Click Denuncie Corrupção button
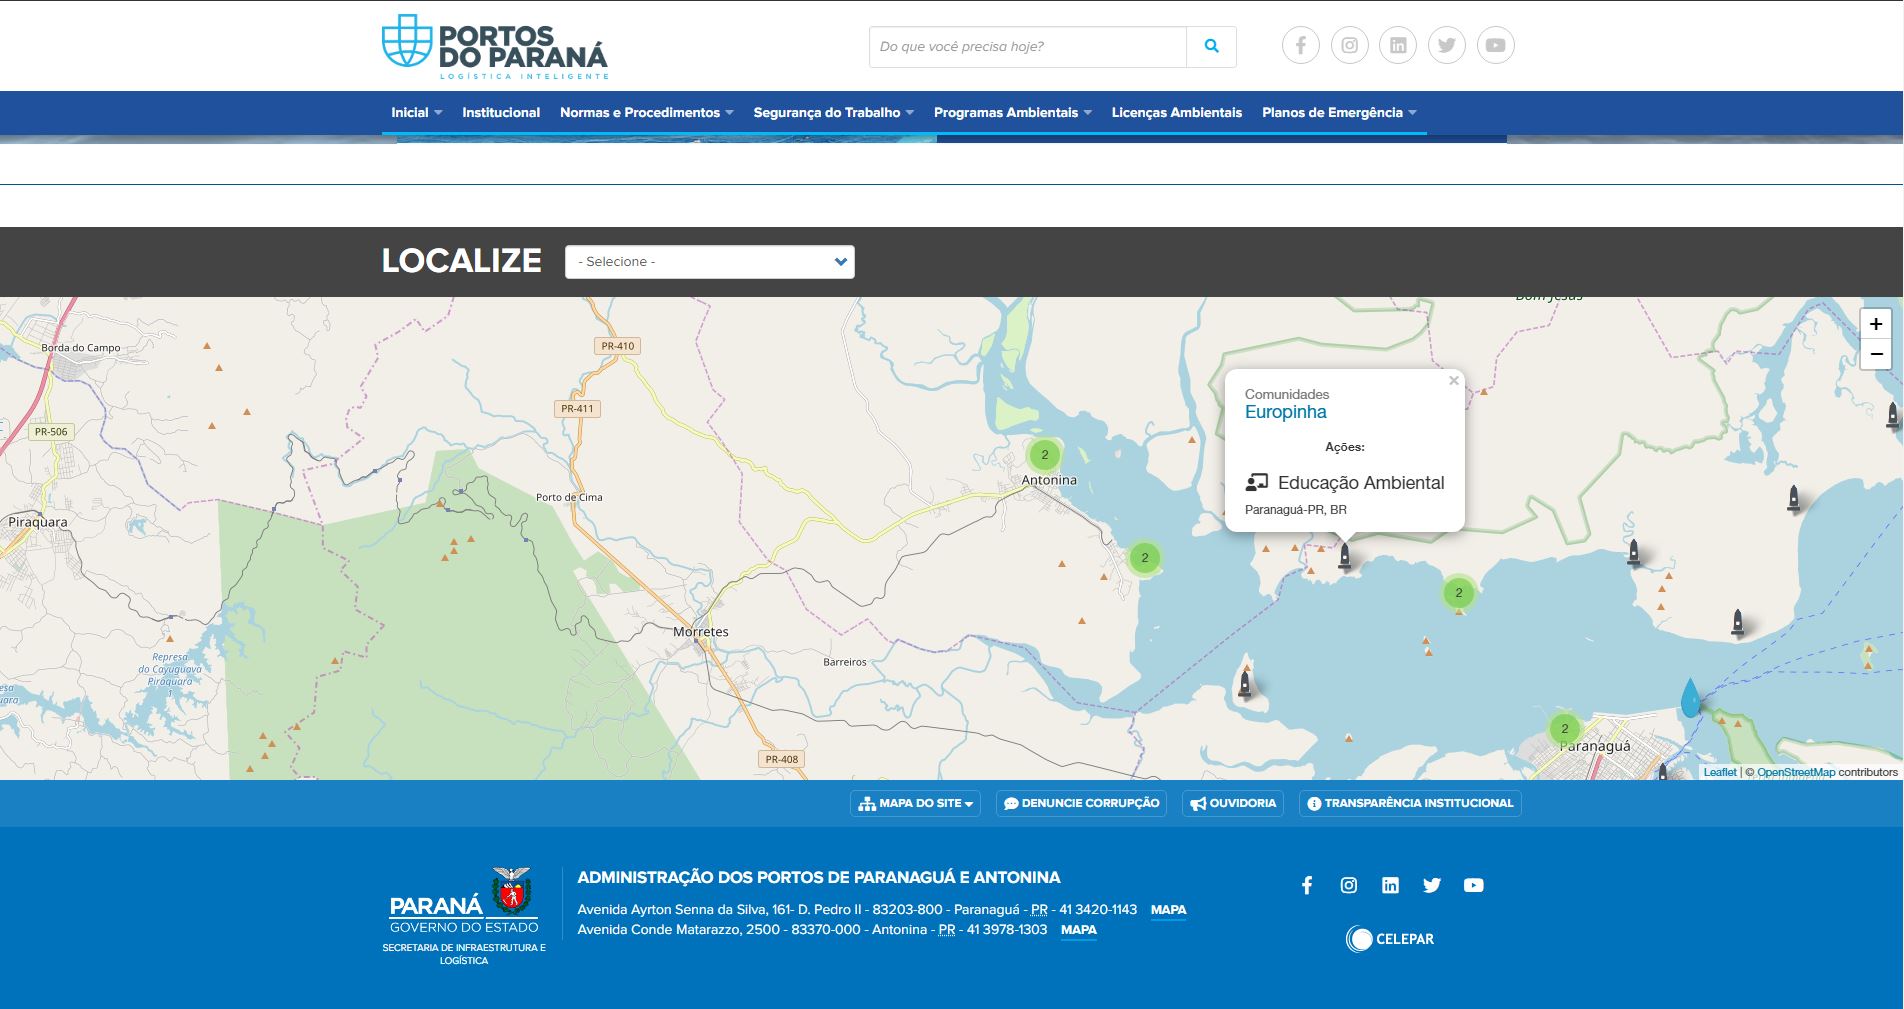Image resolution: width=1904 pixels, height=1009 pixels. (1081, 803)
